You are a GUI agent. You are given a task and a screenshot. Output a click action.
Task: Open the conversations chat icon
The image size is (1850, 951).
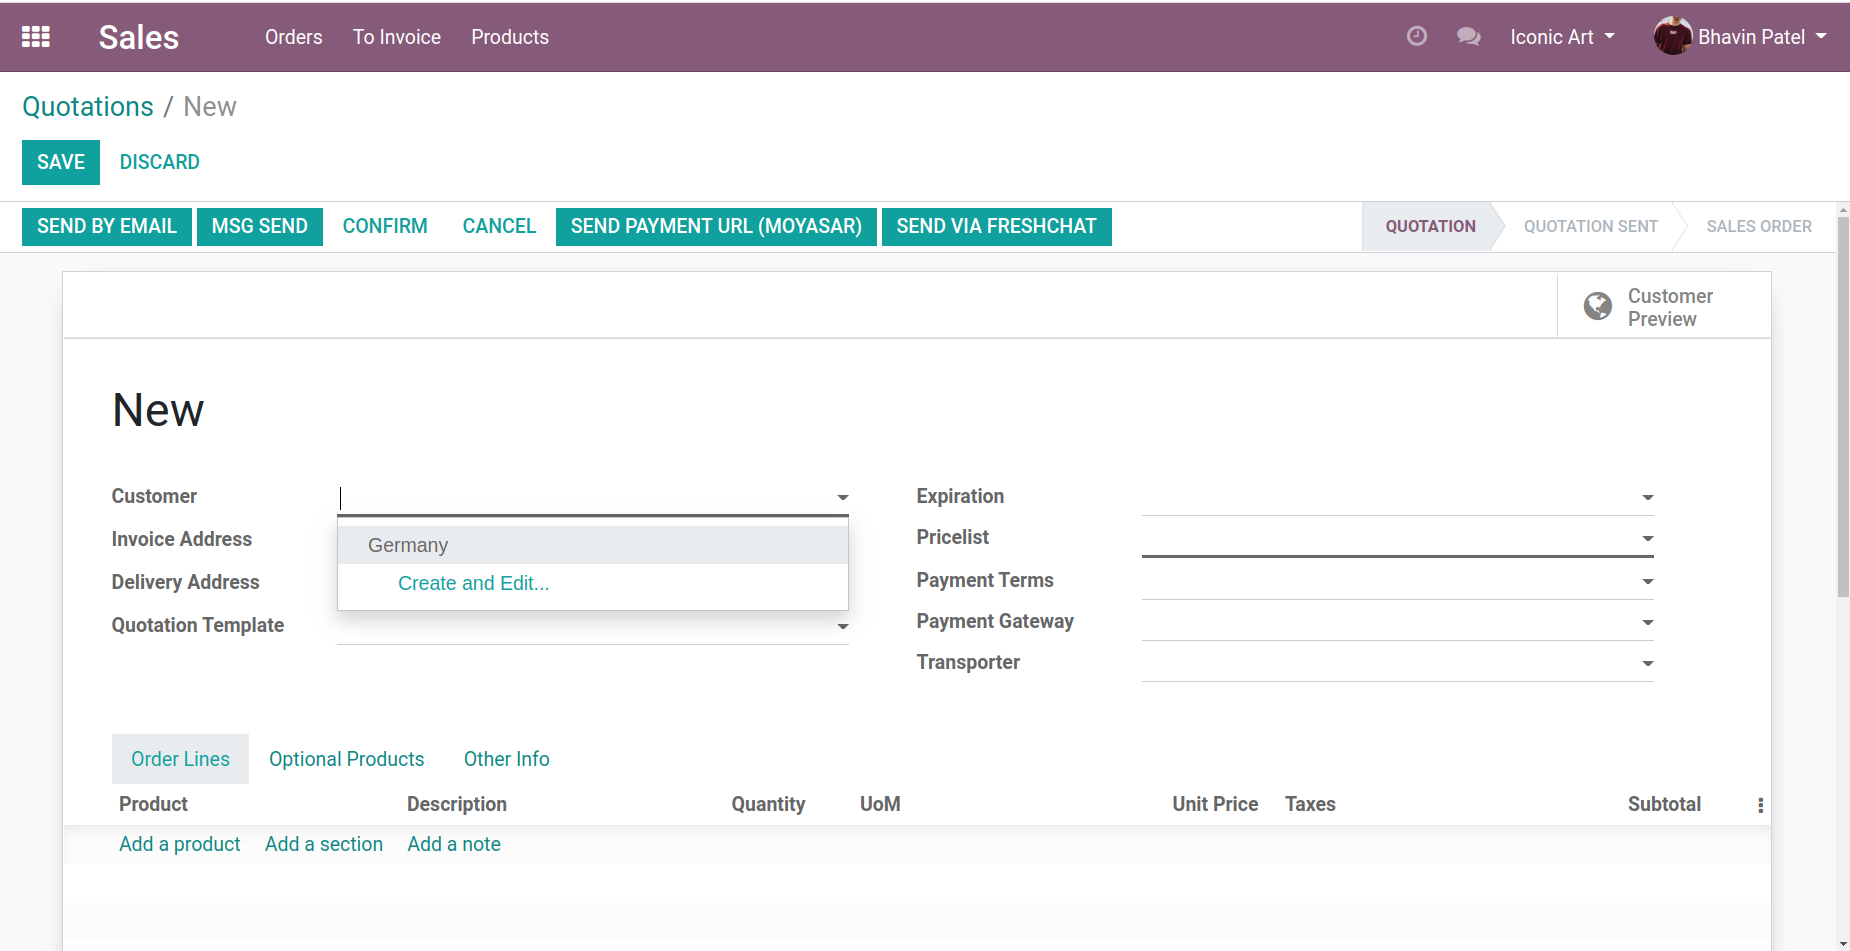tap(1468, 37)
